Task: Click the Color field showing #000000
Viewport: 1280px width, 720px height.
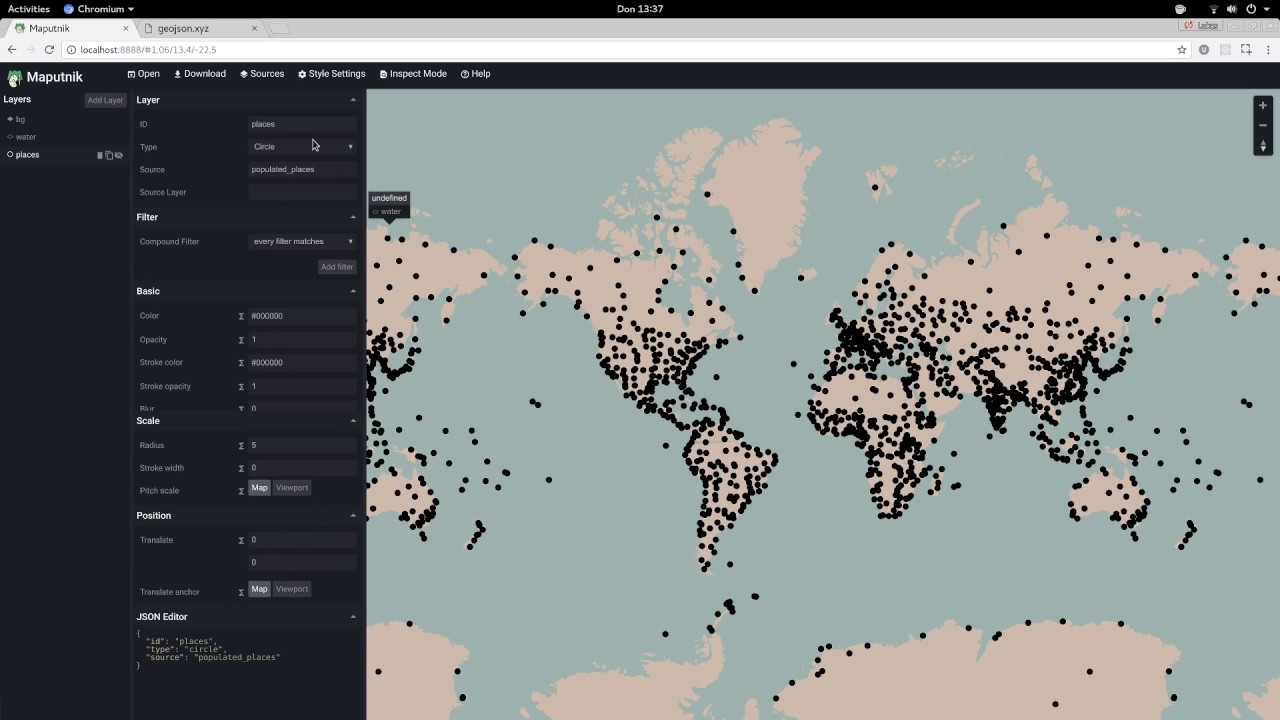Action: coord(302,316)
